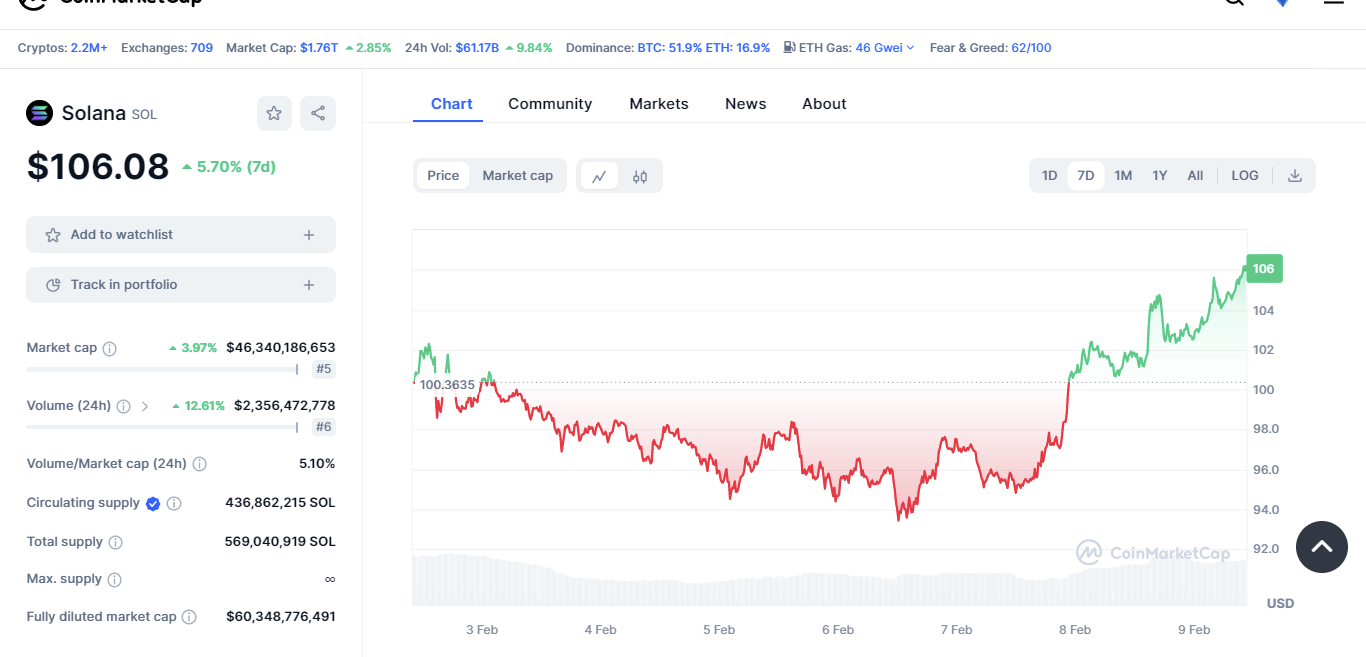Click the green 106 price label on axis
Viewport: 1366px width, 657px height.
click(1264, 268)
